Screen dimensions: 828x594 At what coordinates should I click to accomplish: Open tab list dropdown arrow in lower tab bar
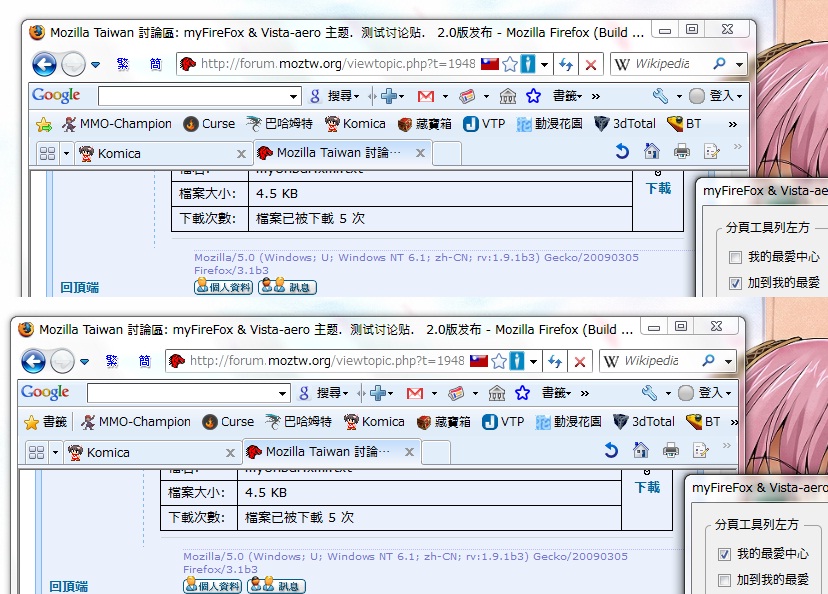(x=55, y=453)
